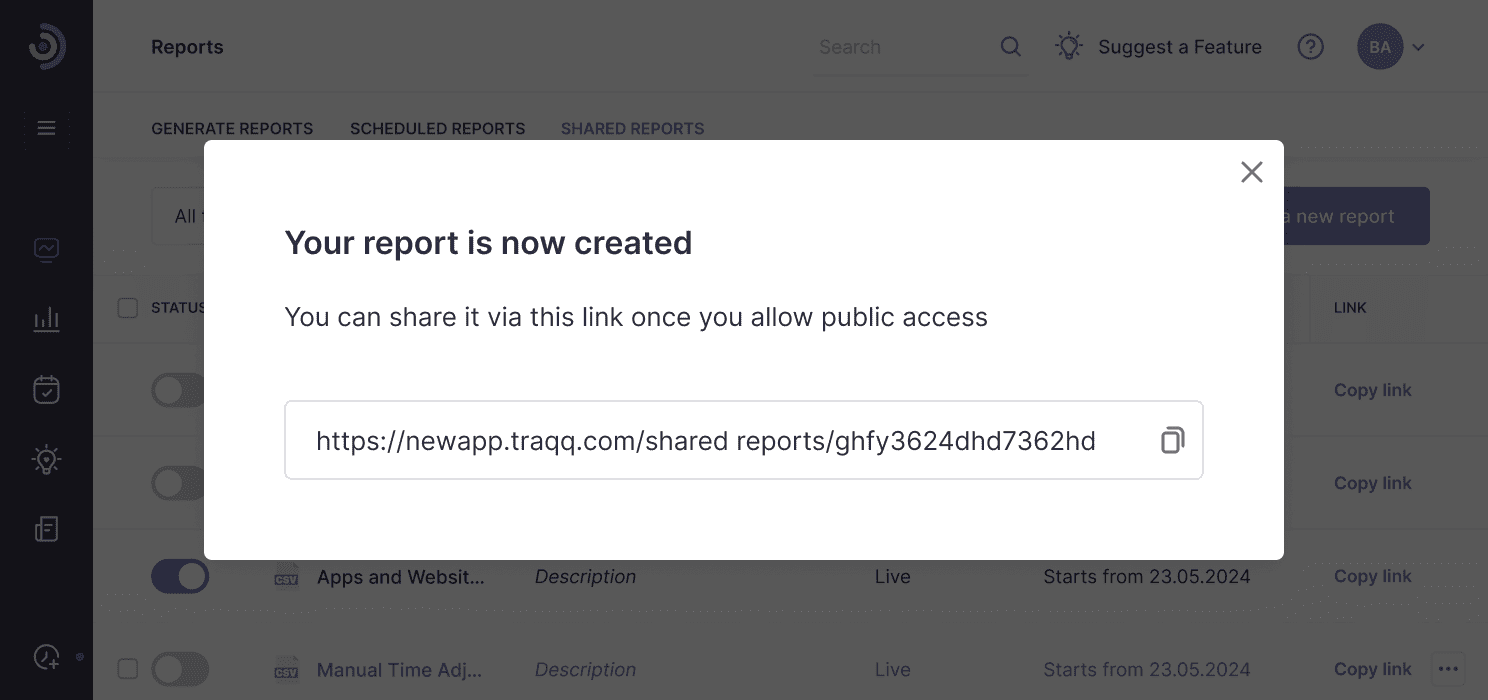The height and width of the screenshot is (700, 1488).
Task: Open the reports document icon in the sidebar
Action: coord(46,529)
